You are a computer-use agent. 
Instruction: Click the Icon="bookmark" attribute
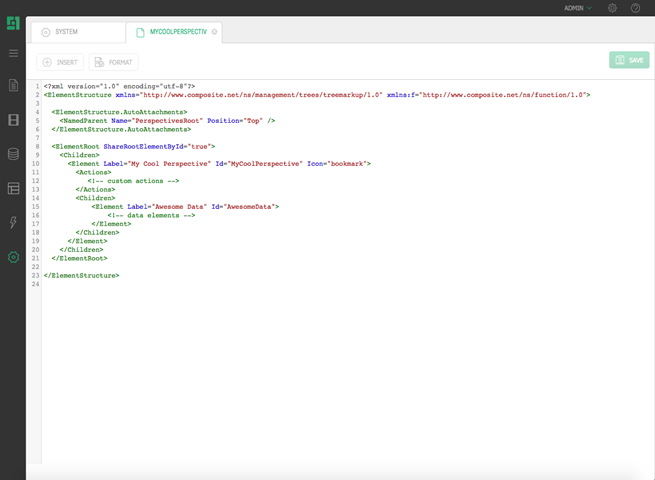click(337, 164)
